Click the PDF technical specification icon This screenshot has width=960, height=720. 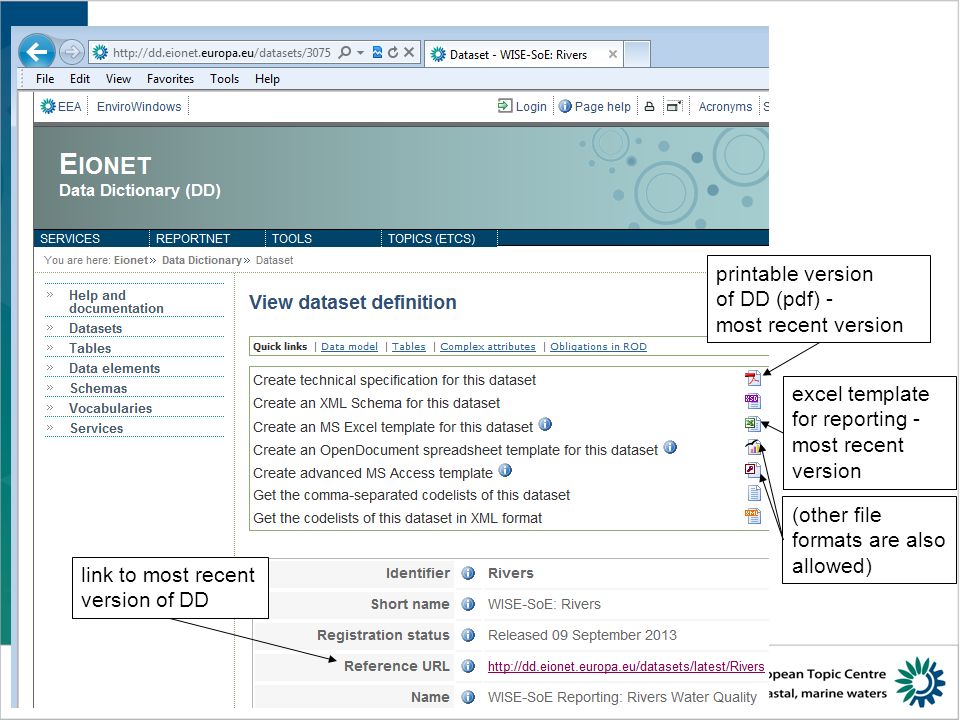click(x=752, y=378)
